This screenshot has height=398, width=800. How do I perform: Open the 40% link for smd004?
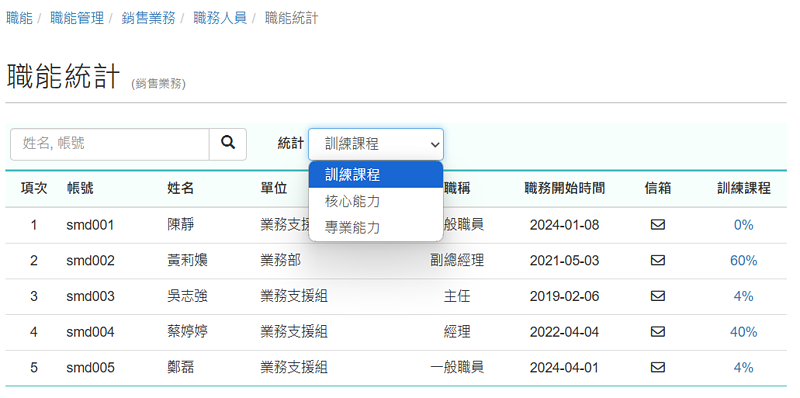[743, 332]
